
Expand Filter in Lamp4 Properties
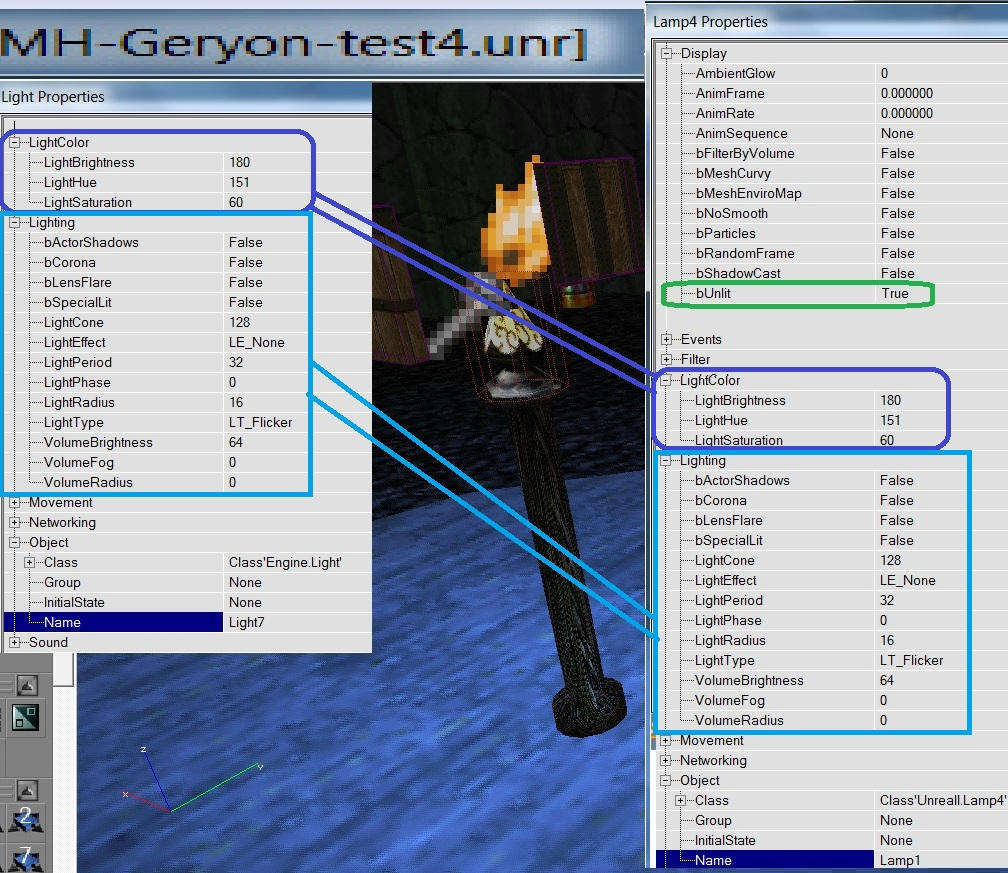pos(667,359)
